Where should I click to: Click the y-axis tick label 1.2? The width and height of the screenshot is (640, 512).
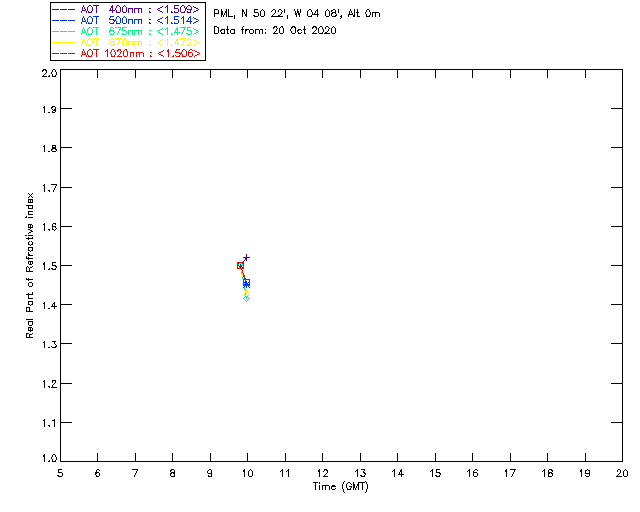click(x=49, y=384)
